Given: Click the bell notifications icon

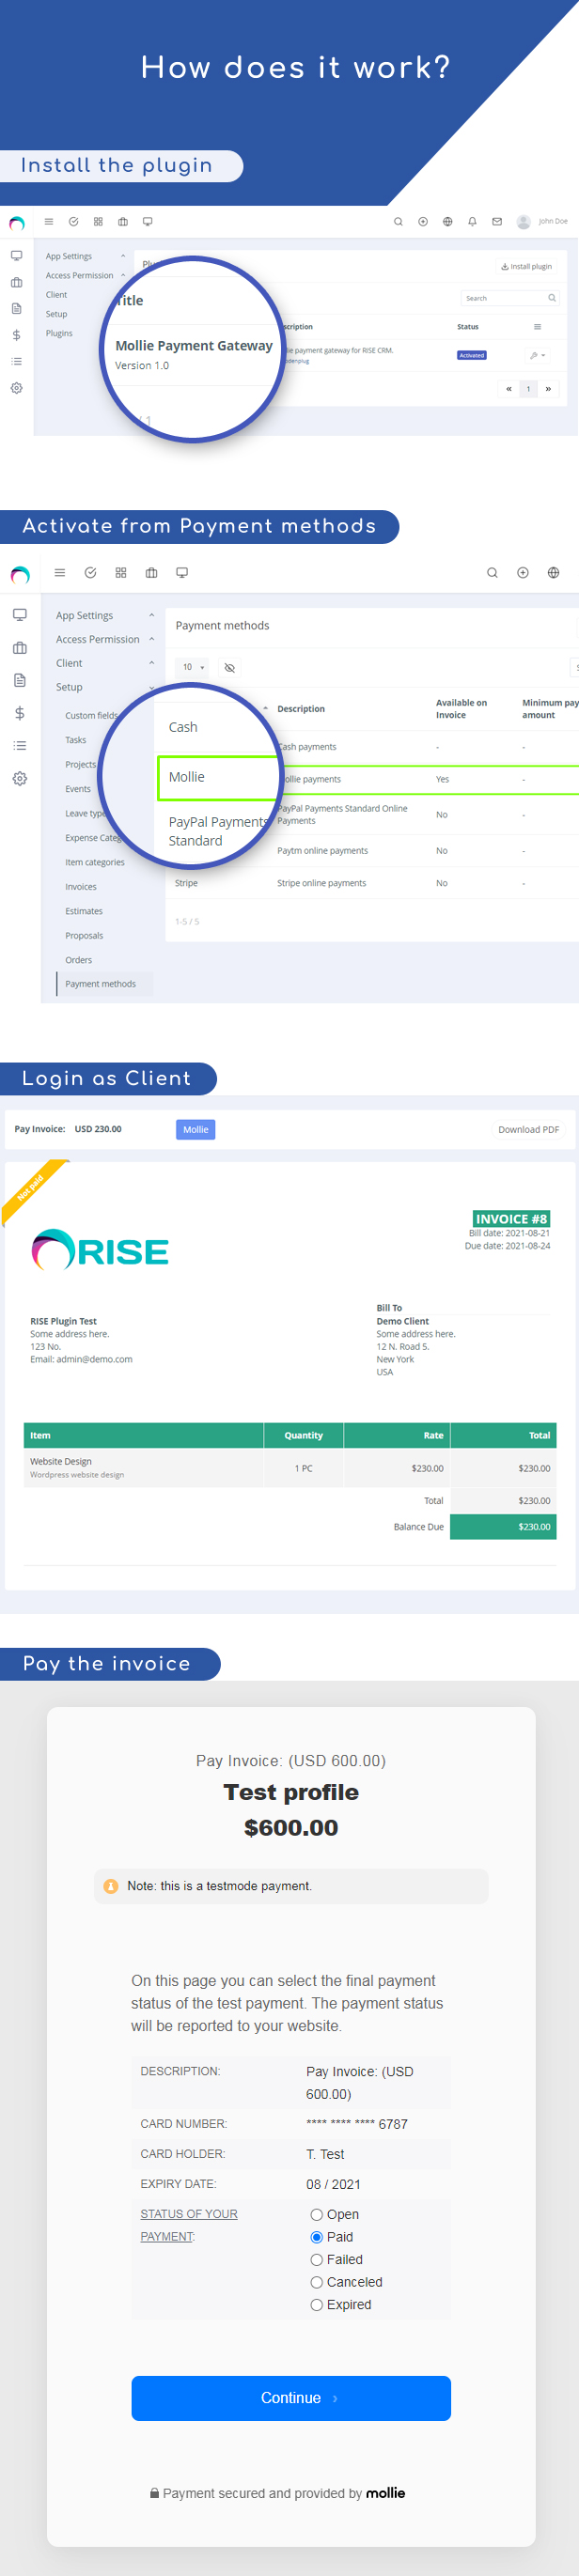Looking at the screenshot, I should coord(472,222).
